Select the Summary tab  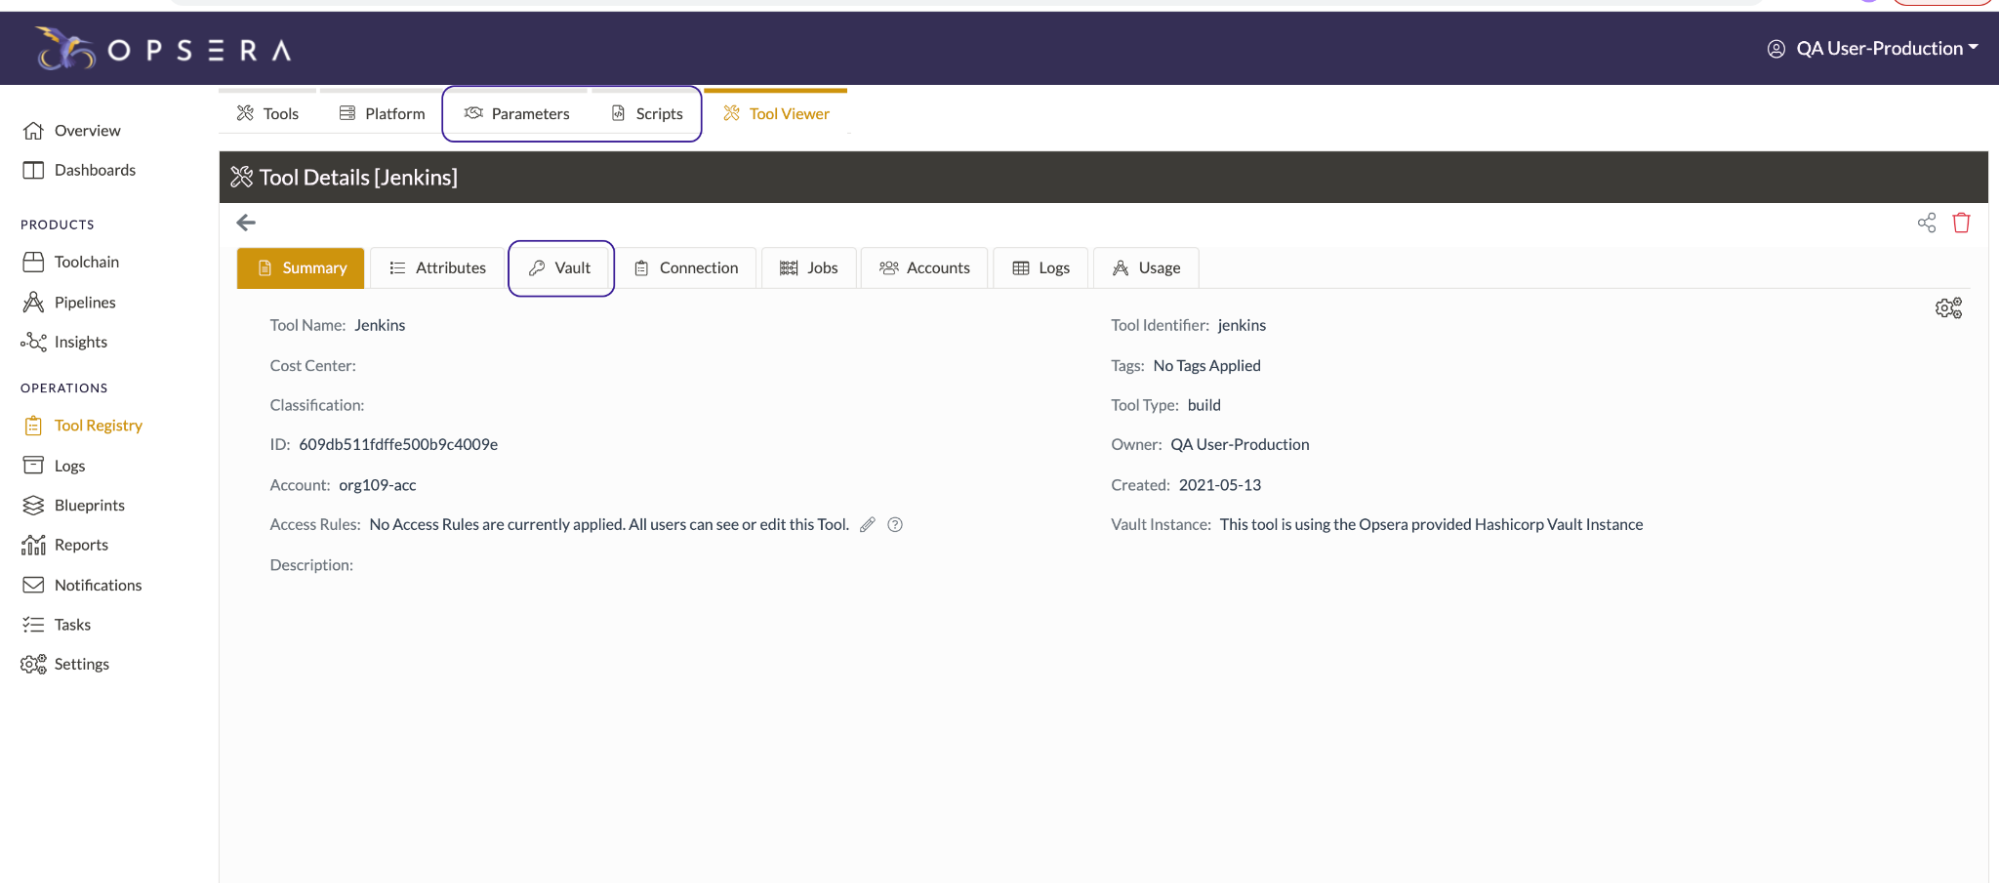tap(301, 268)
